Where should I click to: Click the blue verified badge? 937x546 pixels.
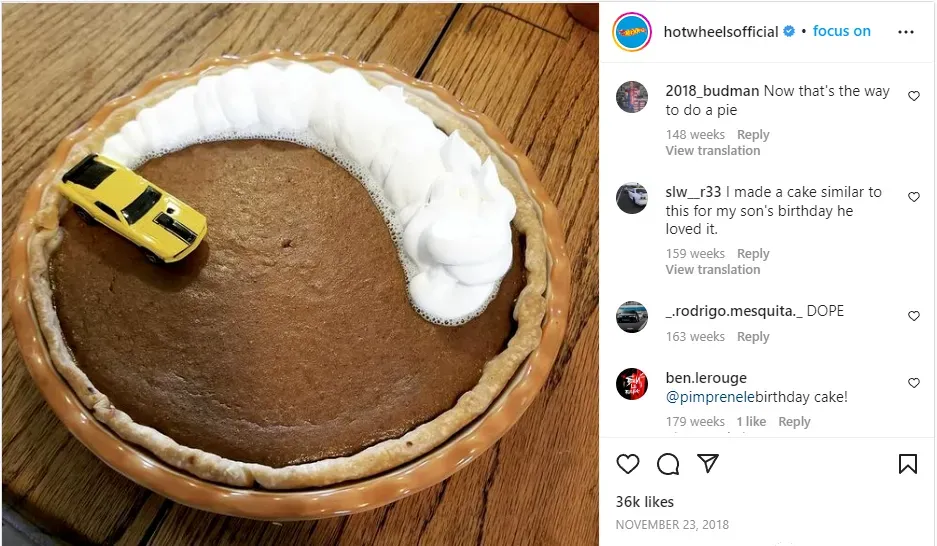pyautogui.click(x=789, y=31)
